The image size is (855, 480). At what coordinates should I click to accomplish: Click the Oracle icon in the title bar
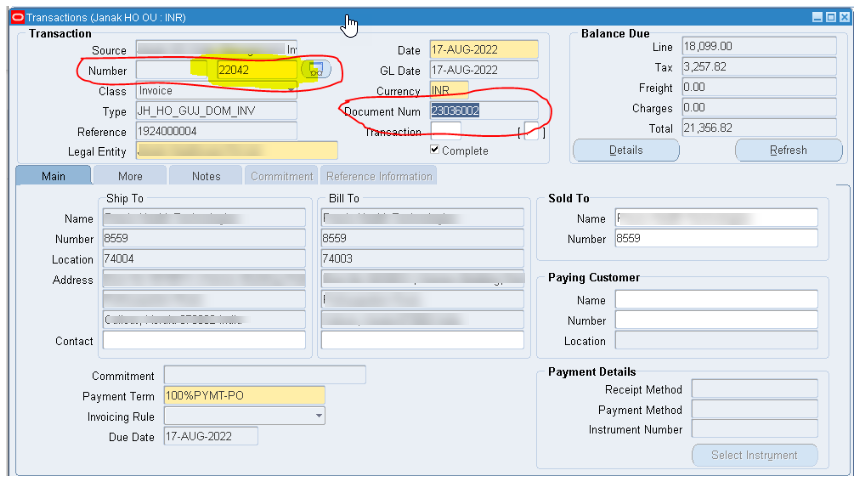tap(17, 17)
